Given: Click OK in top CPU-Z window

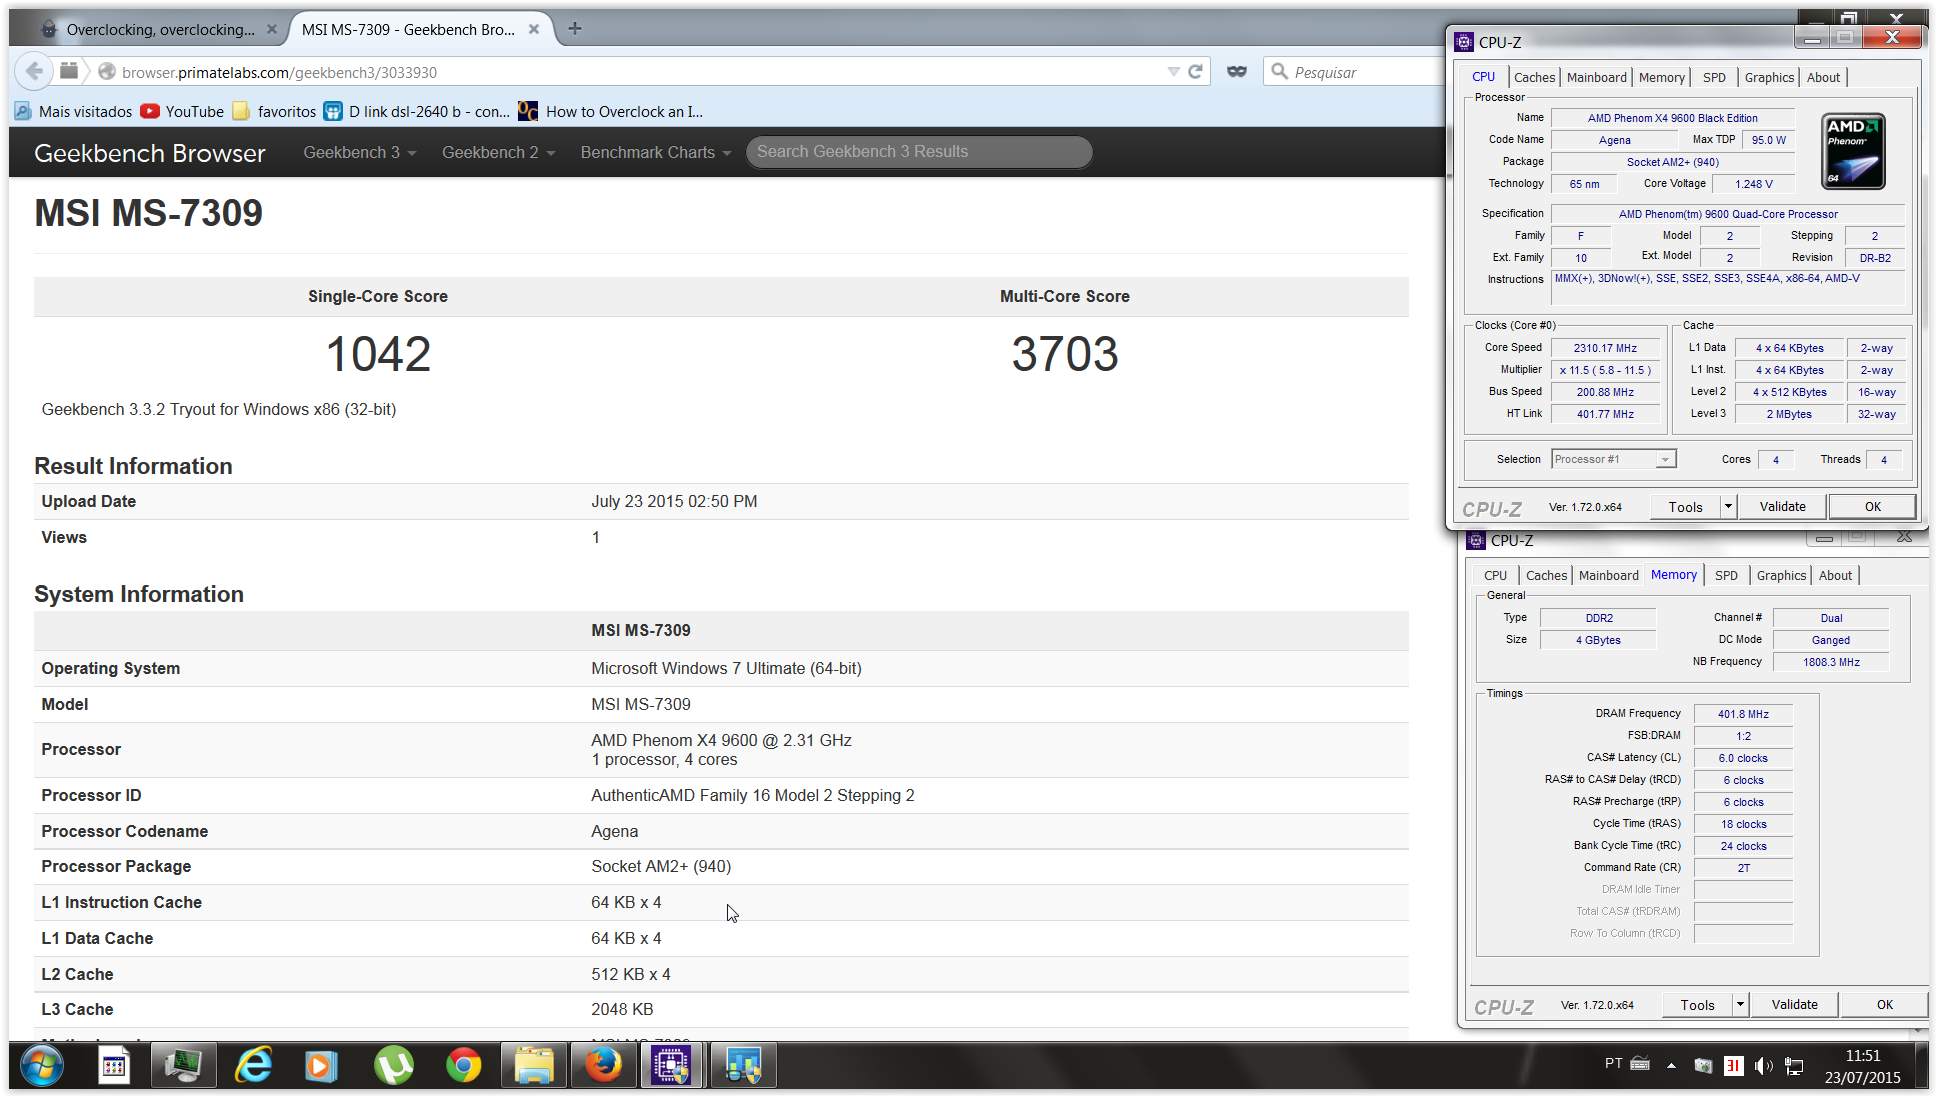Looking at the screenshot, I should [1872, 507].
